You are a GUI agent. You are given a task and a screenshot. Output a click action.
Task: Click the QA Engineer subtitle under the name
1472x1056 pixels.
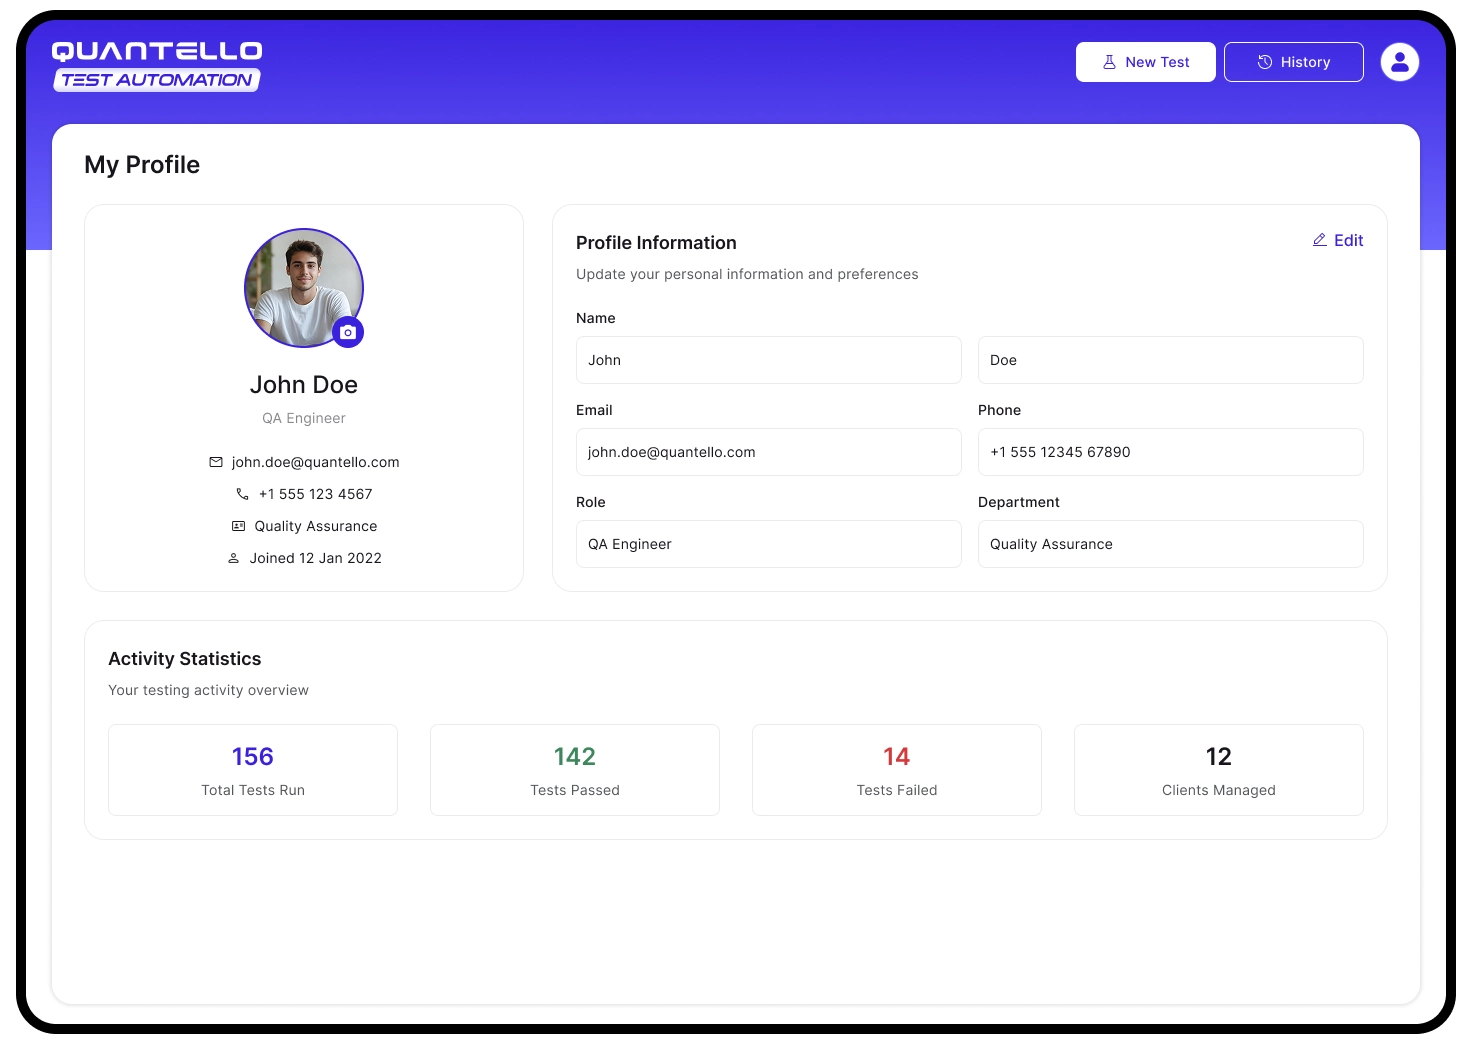(304, 418)
